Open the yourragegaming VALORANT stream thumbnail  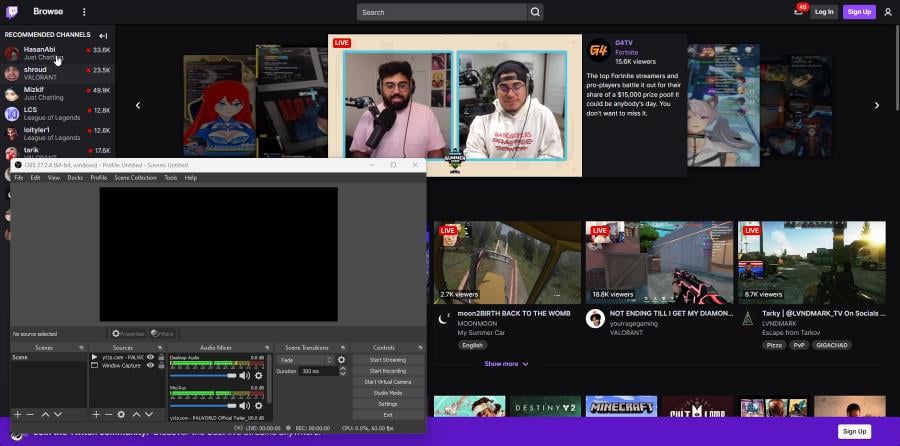click(x=660, y=262)
